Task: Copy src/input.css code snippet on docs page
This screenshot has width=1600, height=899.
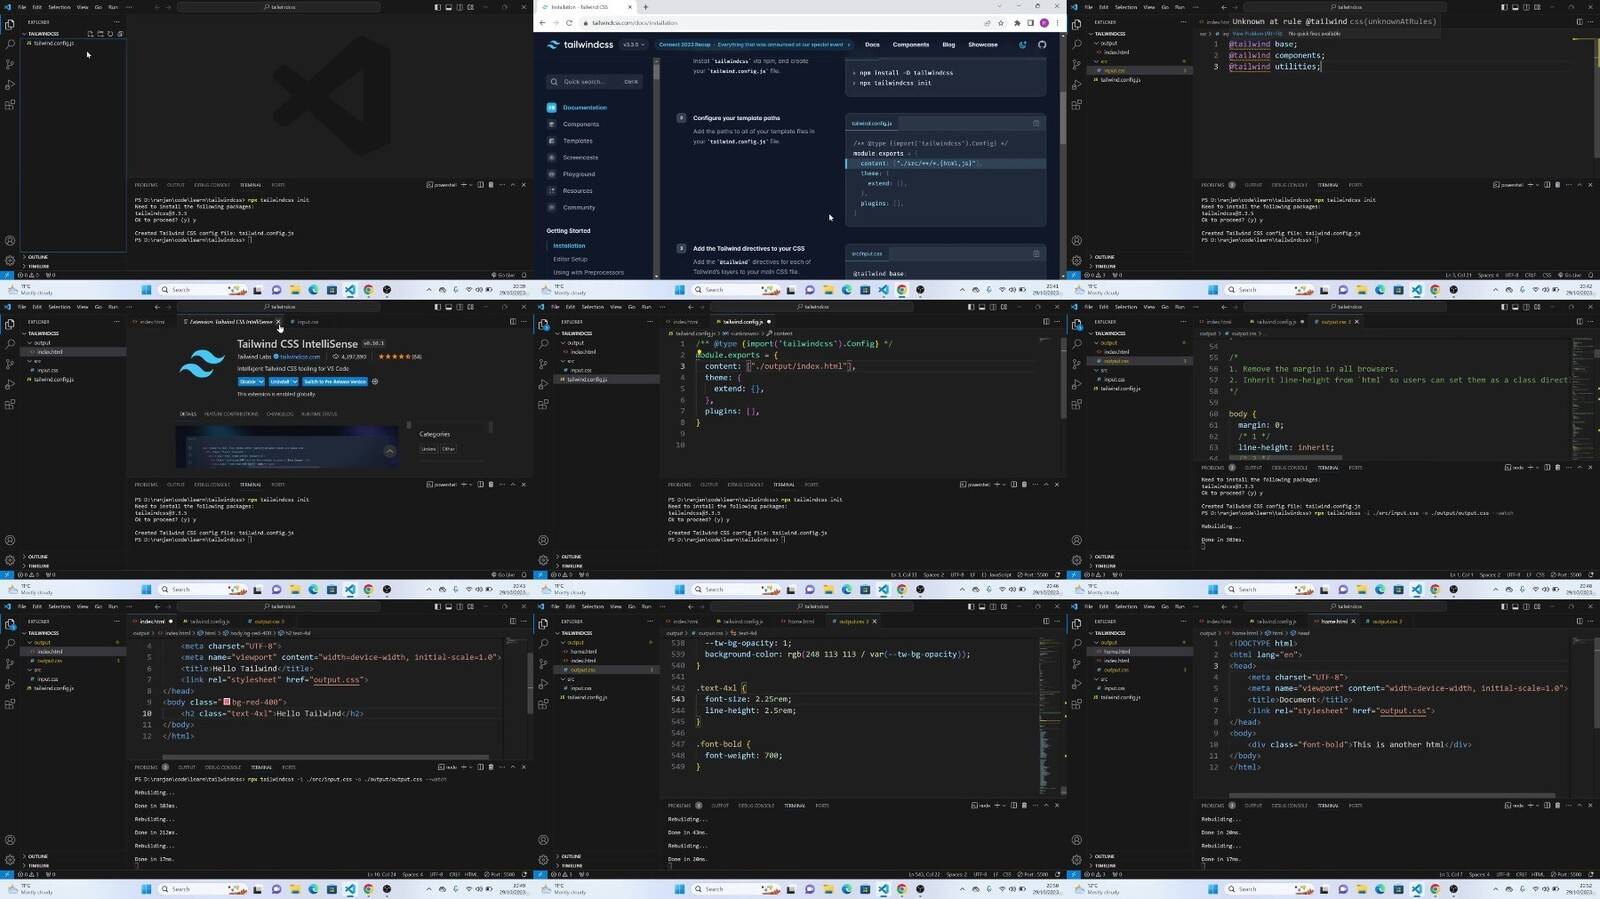Action: click(1036, 253)
